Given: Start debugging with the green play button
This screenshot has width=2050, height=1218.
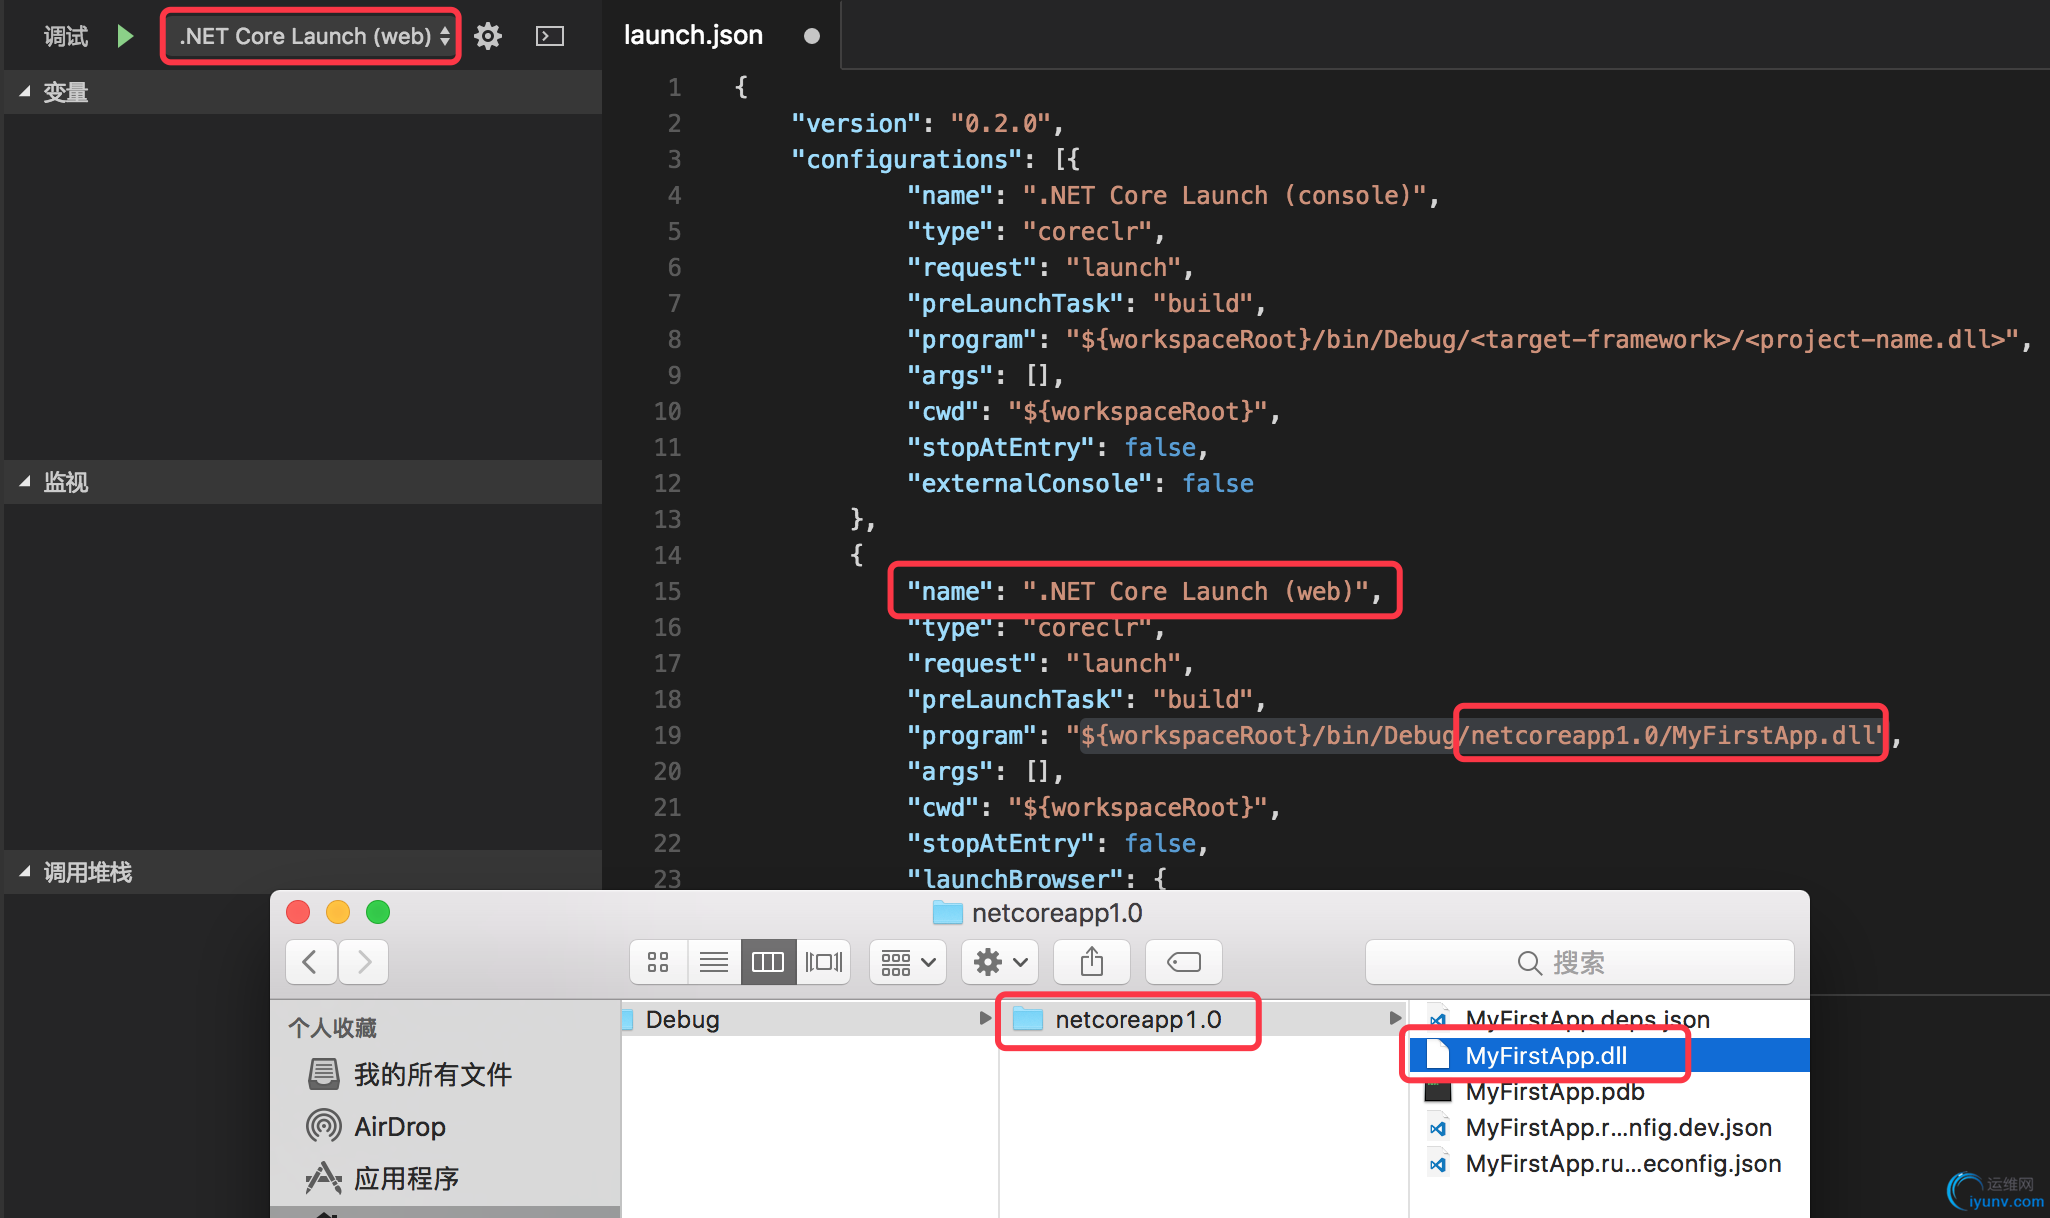Looking at the screenshot, I should click(125, 37).
